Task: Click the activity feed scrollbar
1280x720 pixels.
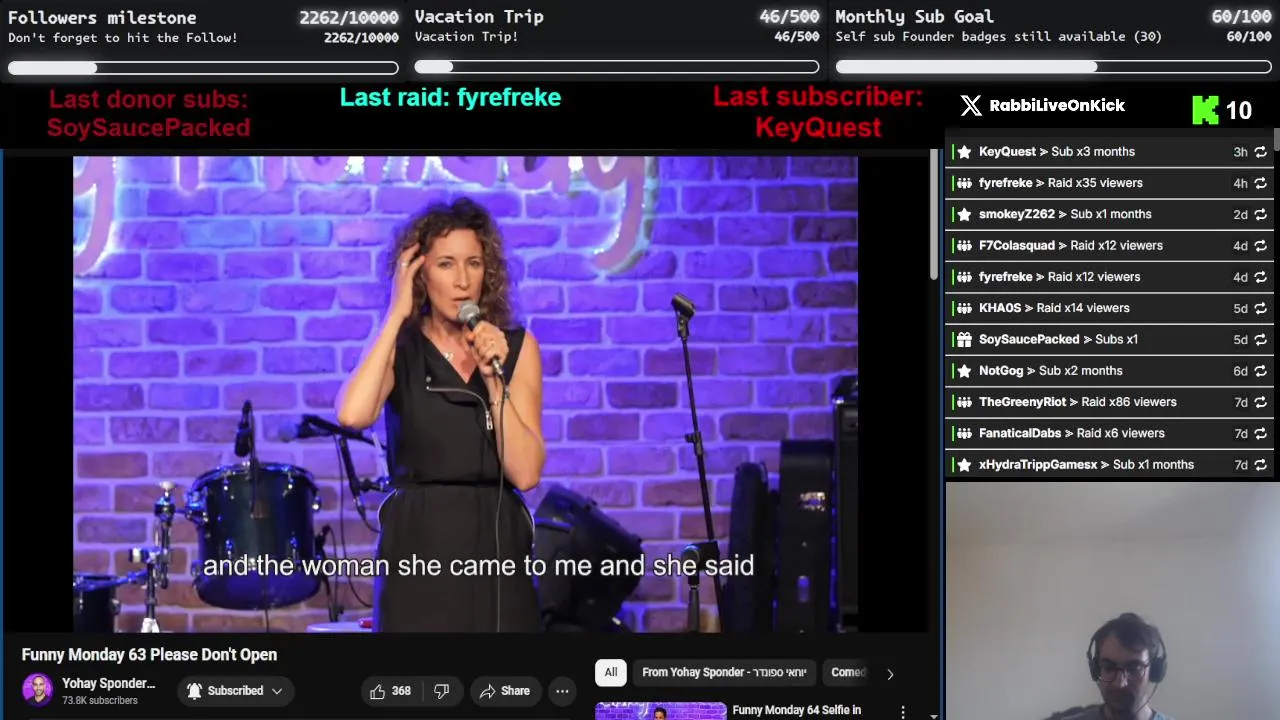Action: [1276, 140]
